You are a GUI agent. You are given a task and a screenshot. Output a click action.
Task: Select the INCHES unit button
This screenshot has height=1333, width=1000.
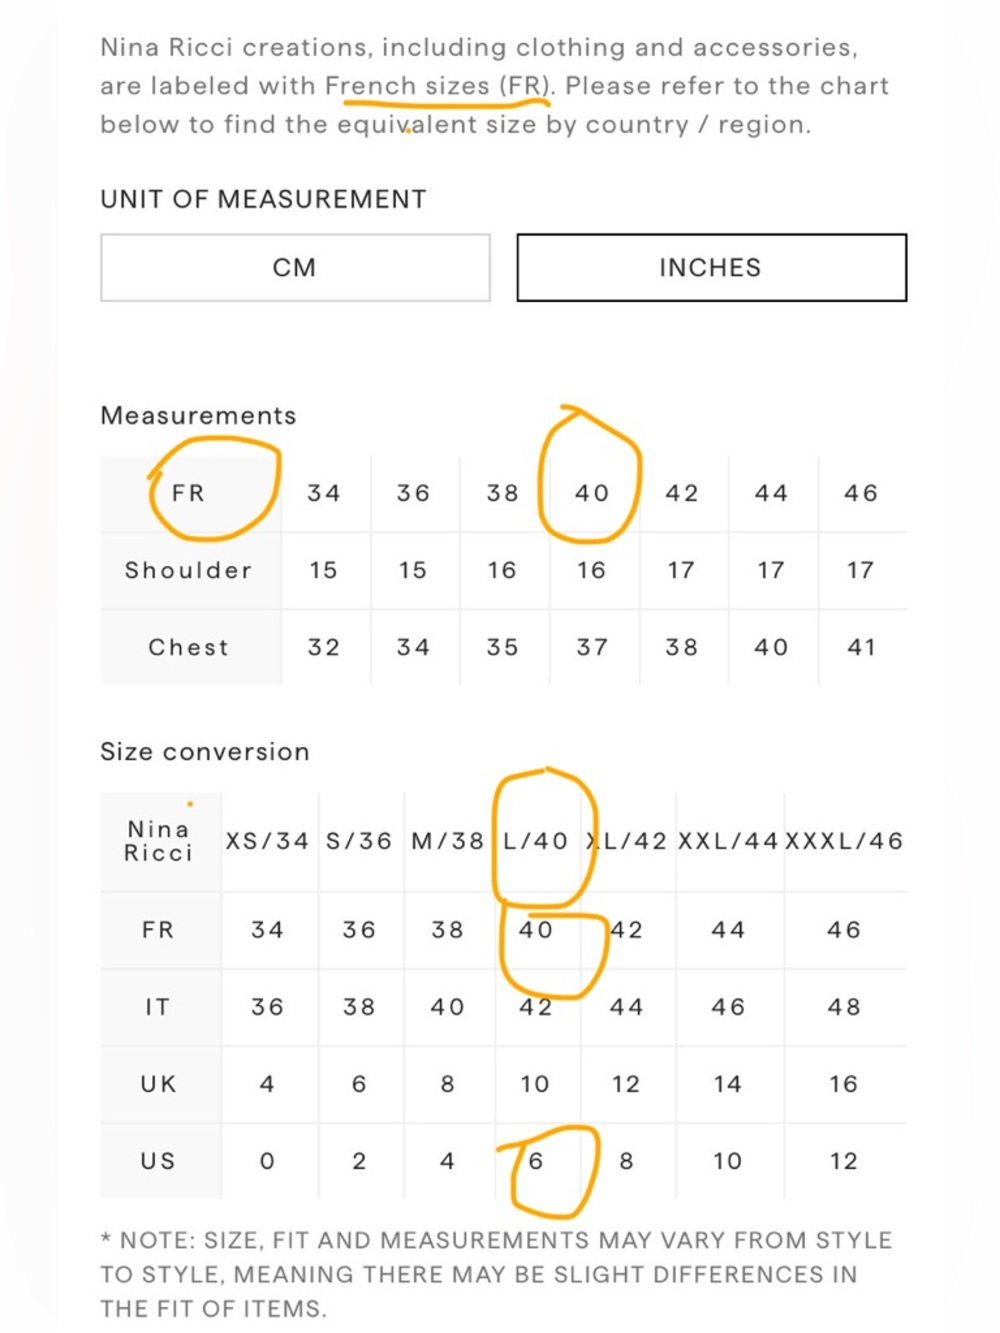click(711, 268)
